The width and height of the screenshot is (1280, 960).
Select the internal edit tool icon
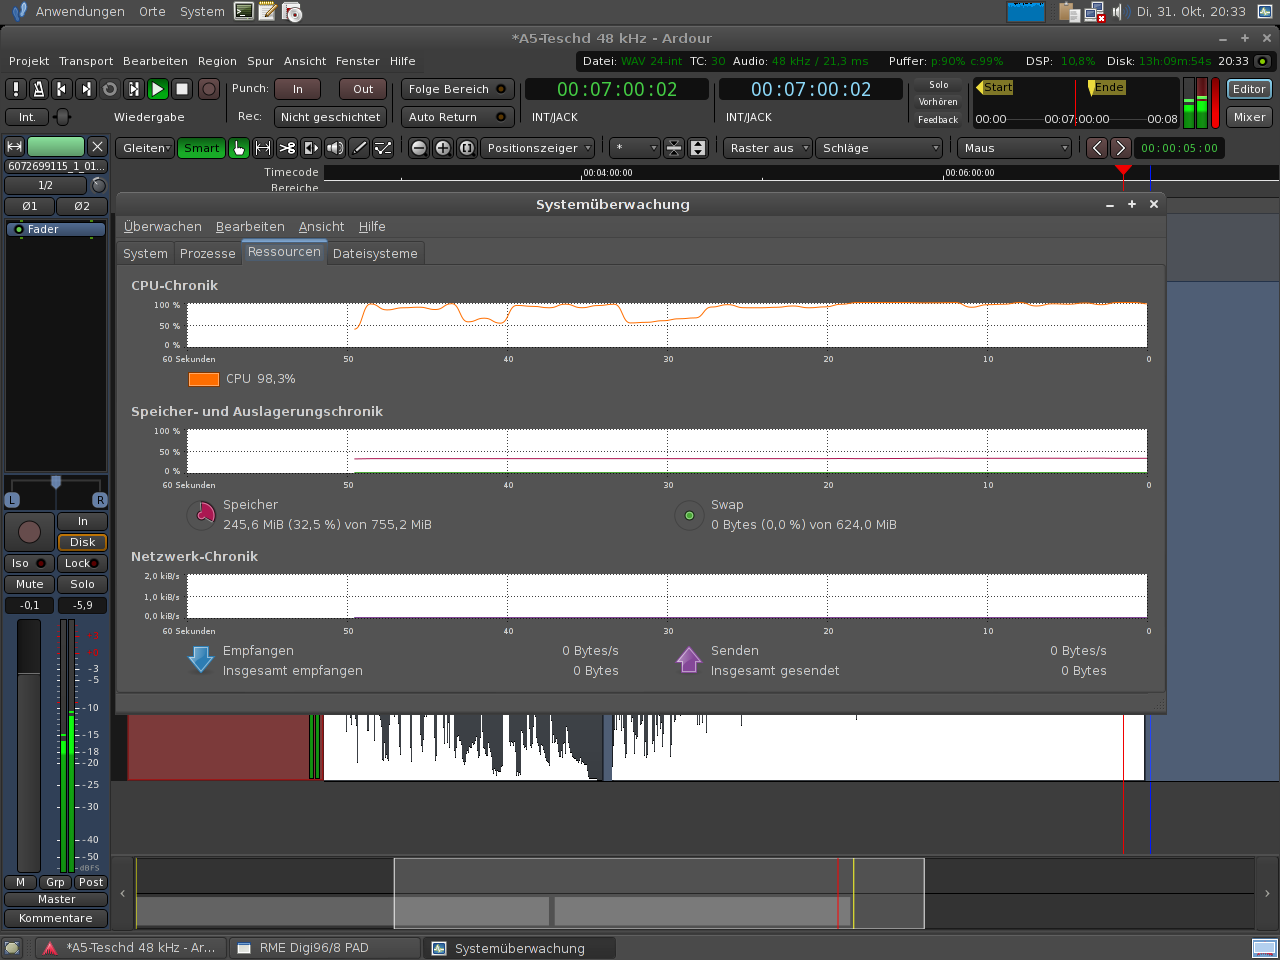(x=383, y=148)
